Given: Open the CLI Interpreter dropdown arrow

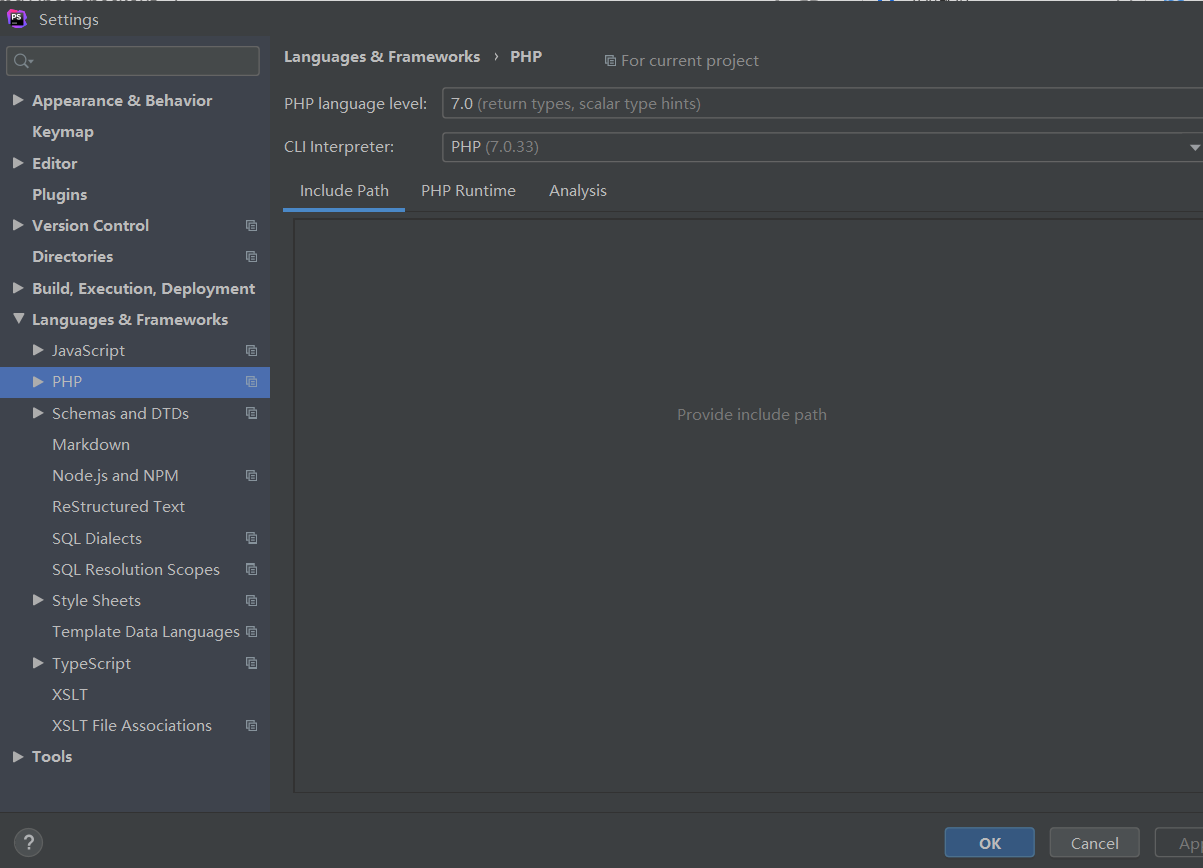Looking at the screenshot, I should (1194, 147).
